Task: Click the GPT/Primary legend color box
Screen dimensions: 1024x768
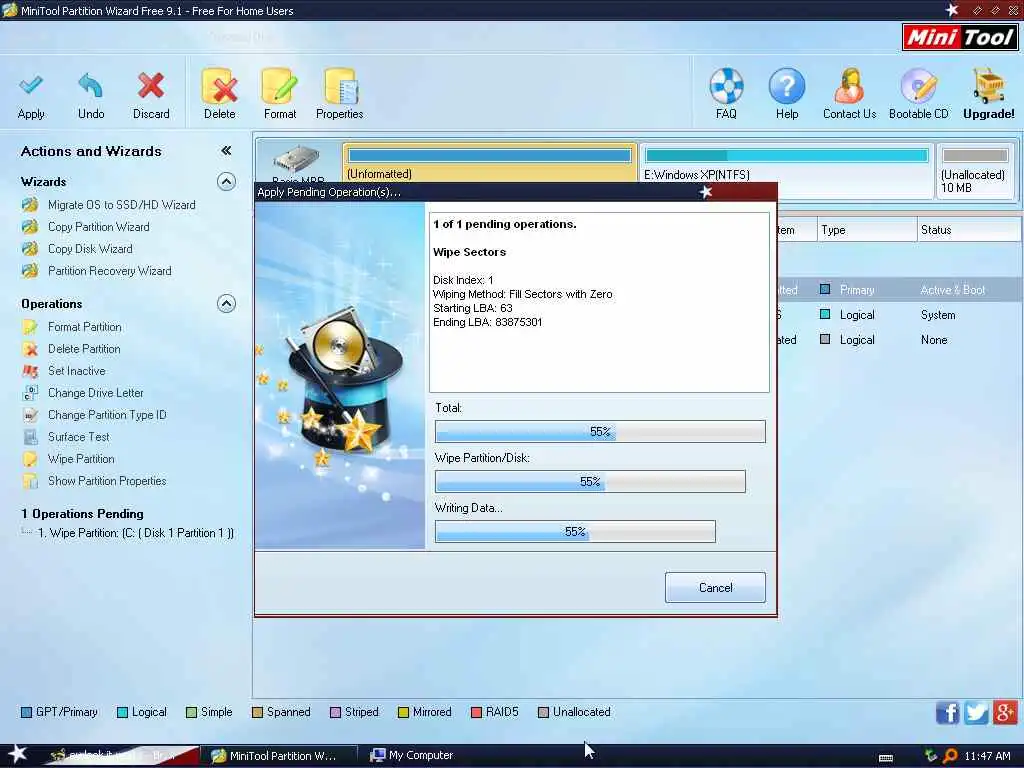Action: pos(26,712)
